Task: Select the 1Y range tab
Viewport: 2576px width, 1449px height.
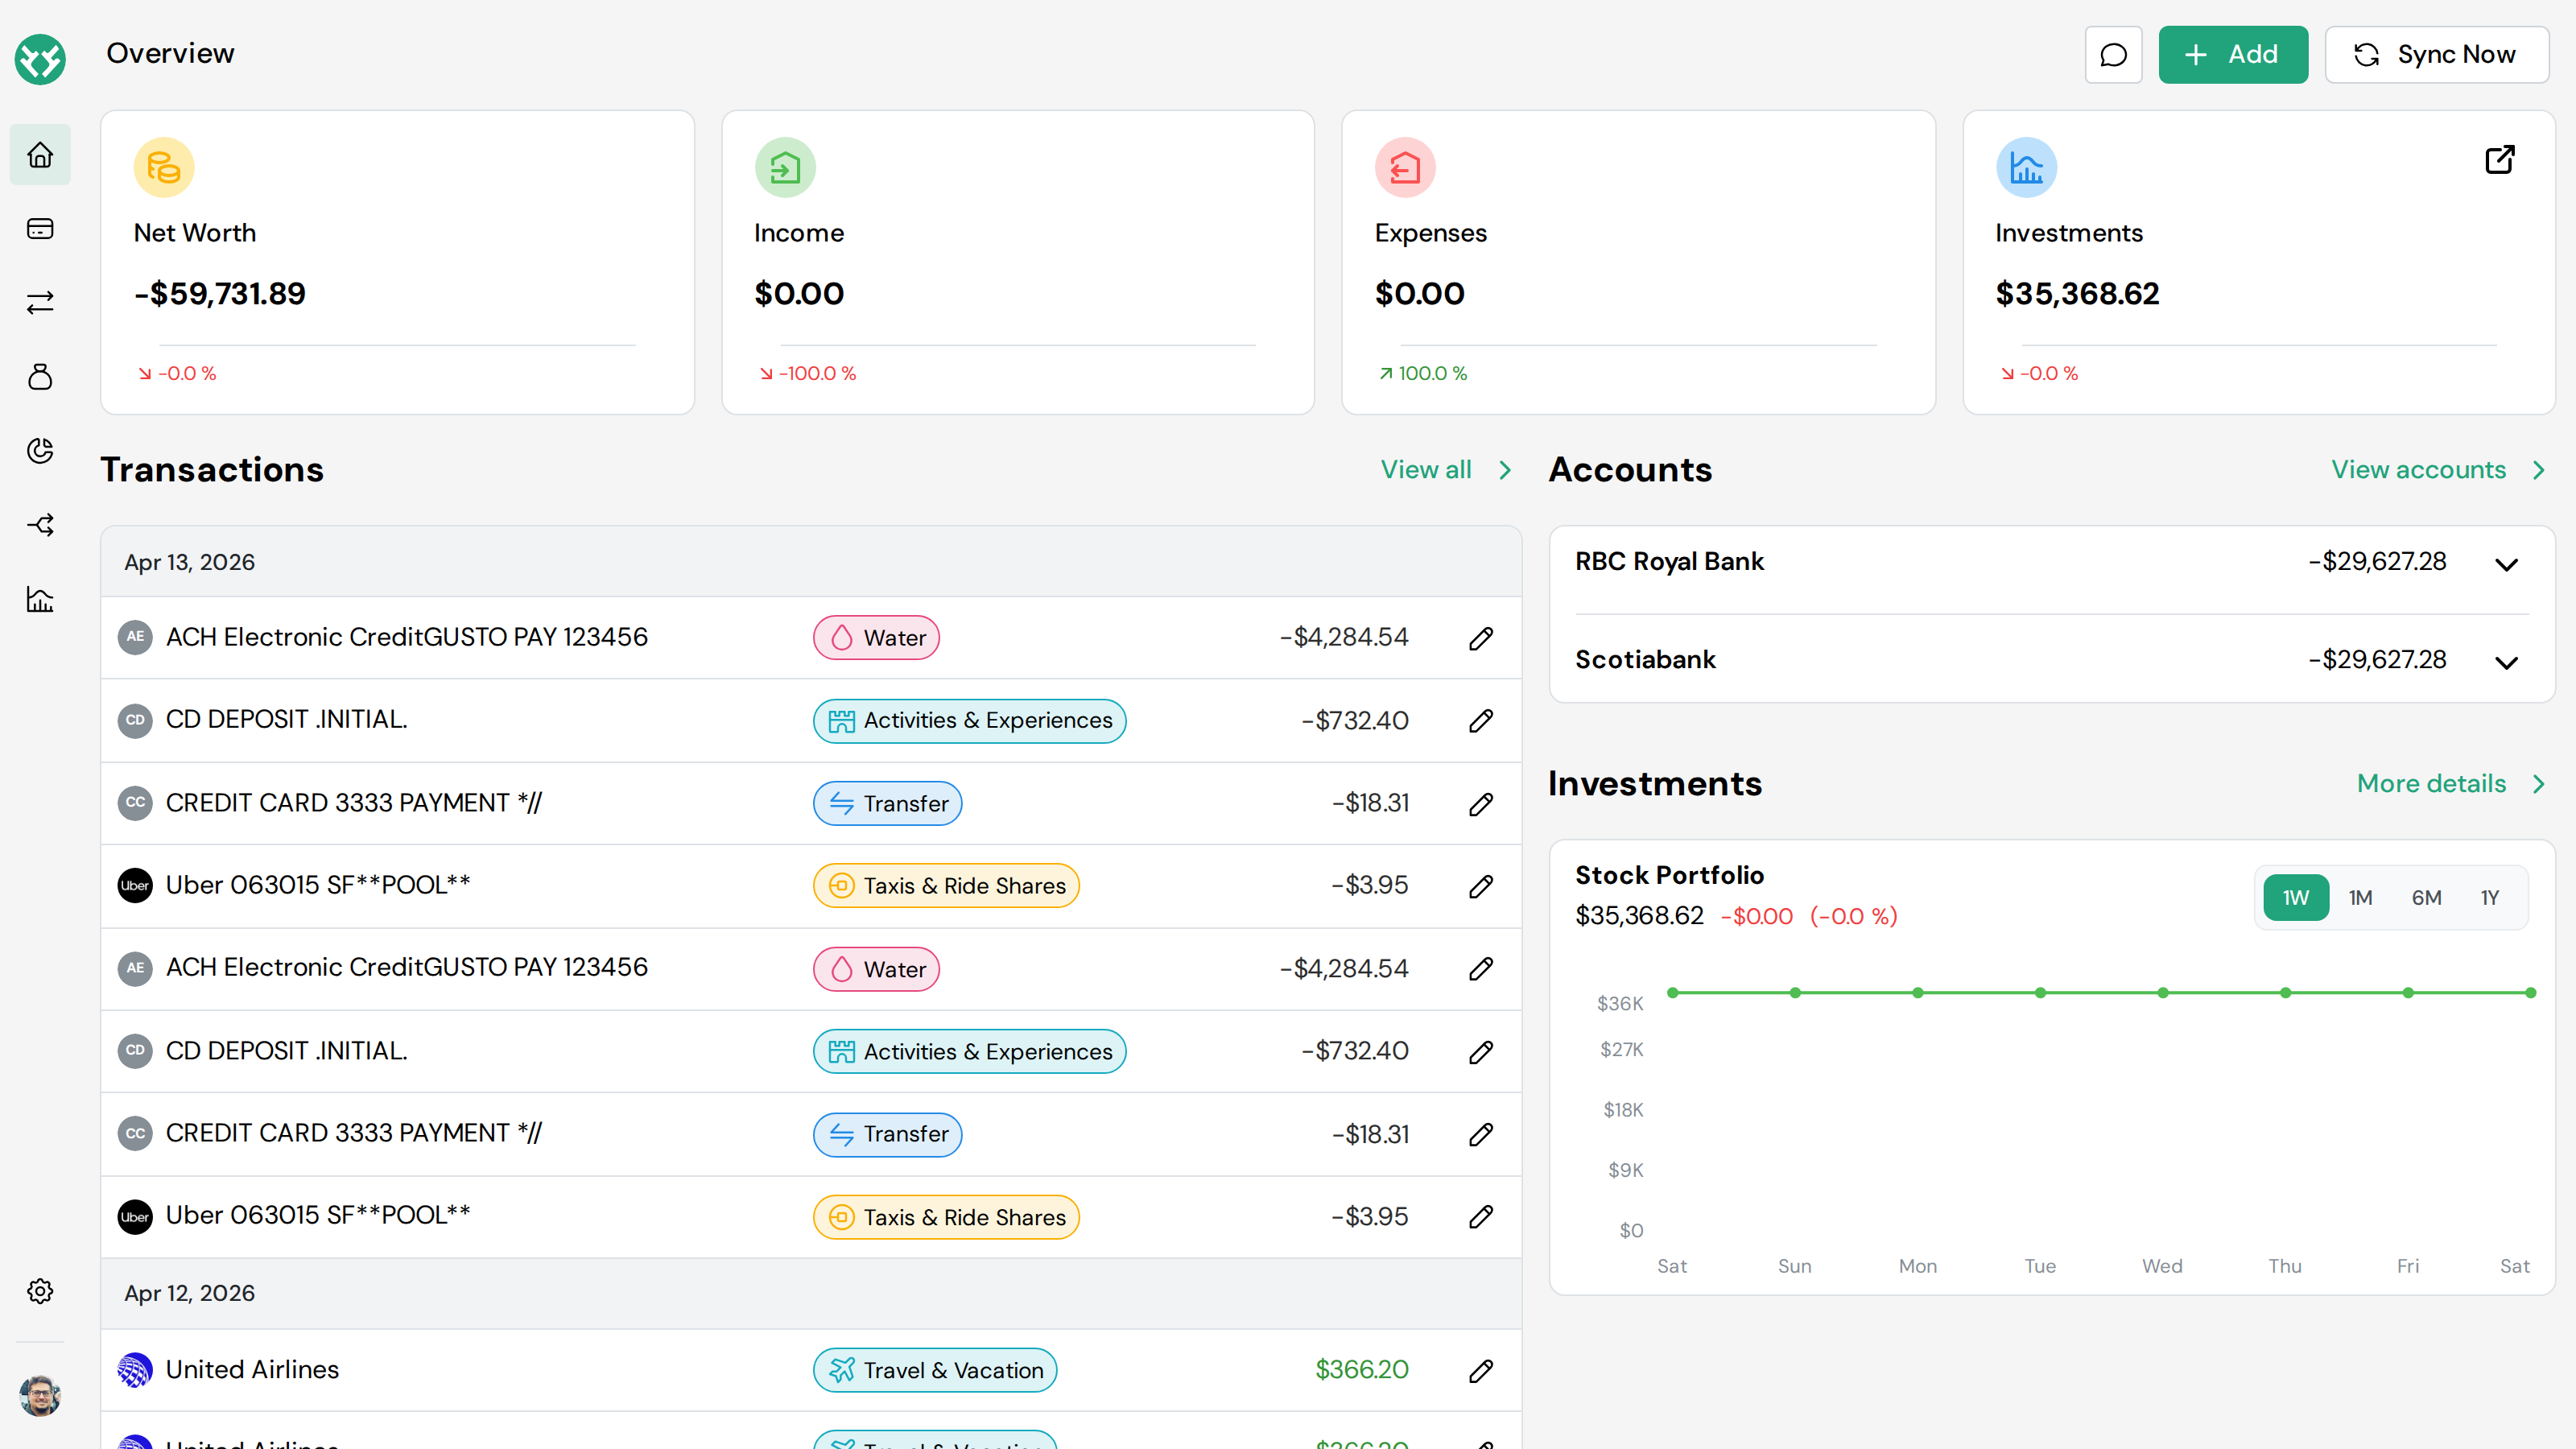Action: tap(2489, 898)
